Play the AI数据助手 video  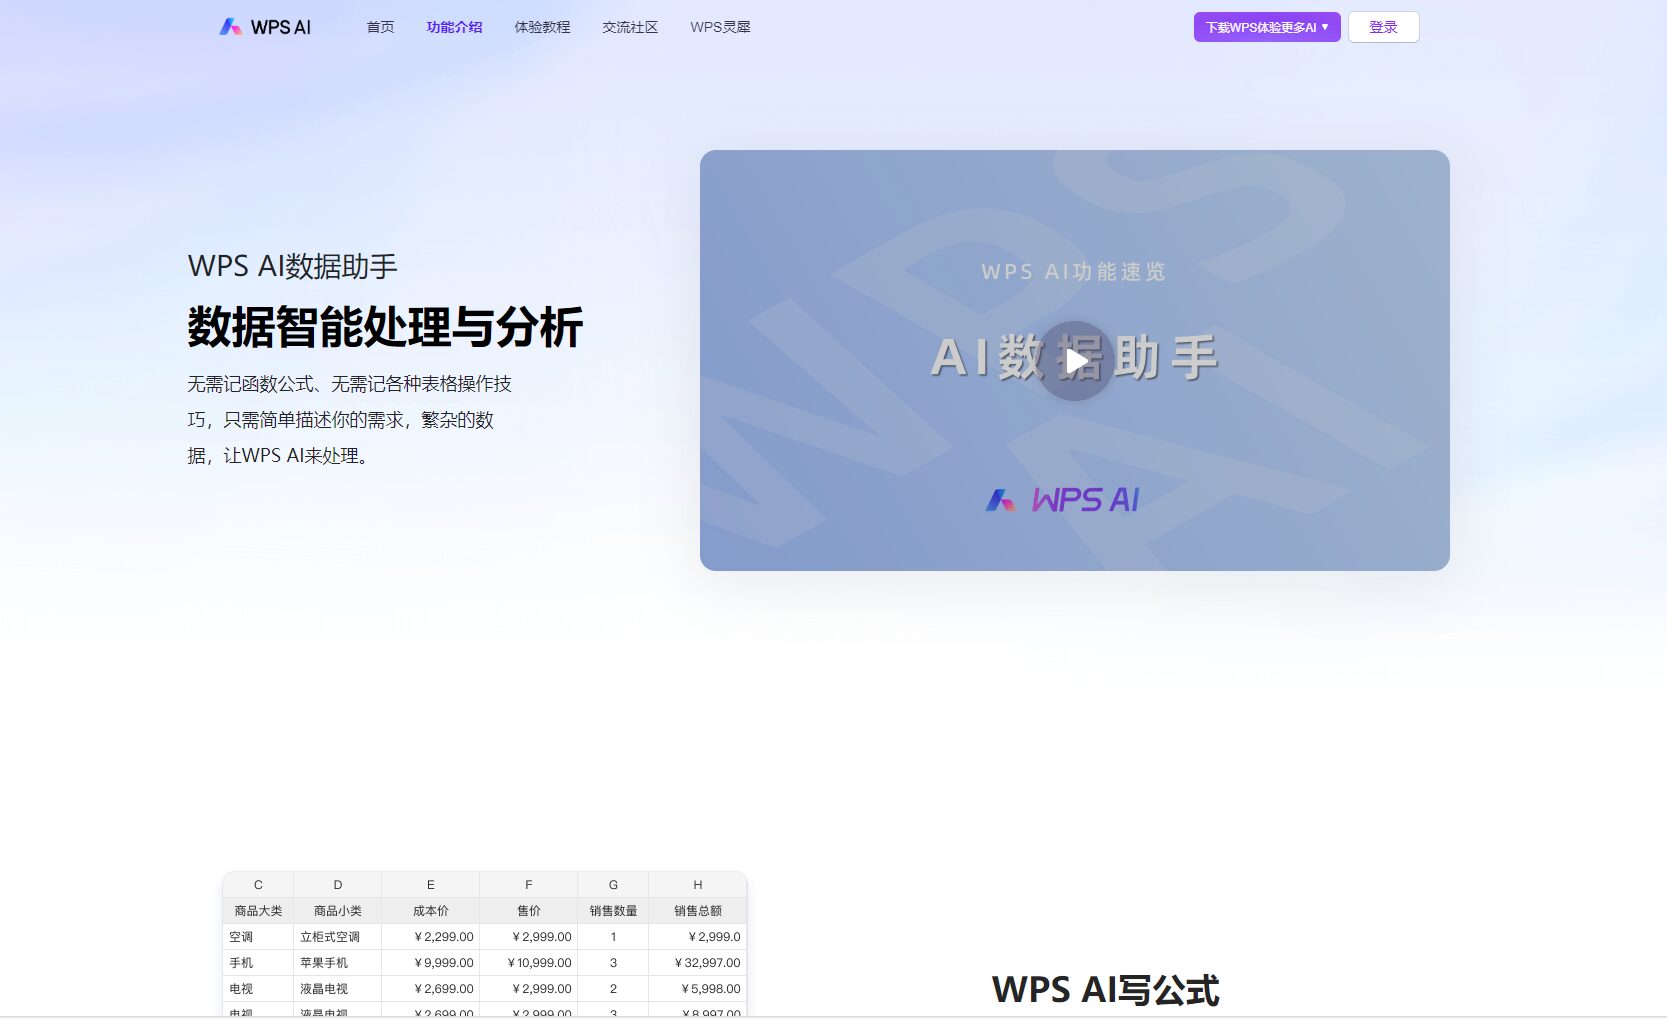click(x=1075, y=360)
